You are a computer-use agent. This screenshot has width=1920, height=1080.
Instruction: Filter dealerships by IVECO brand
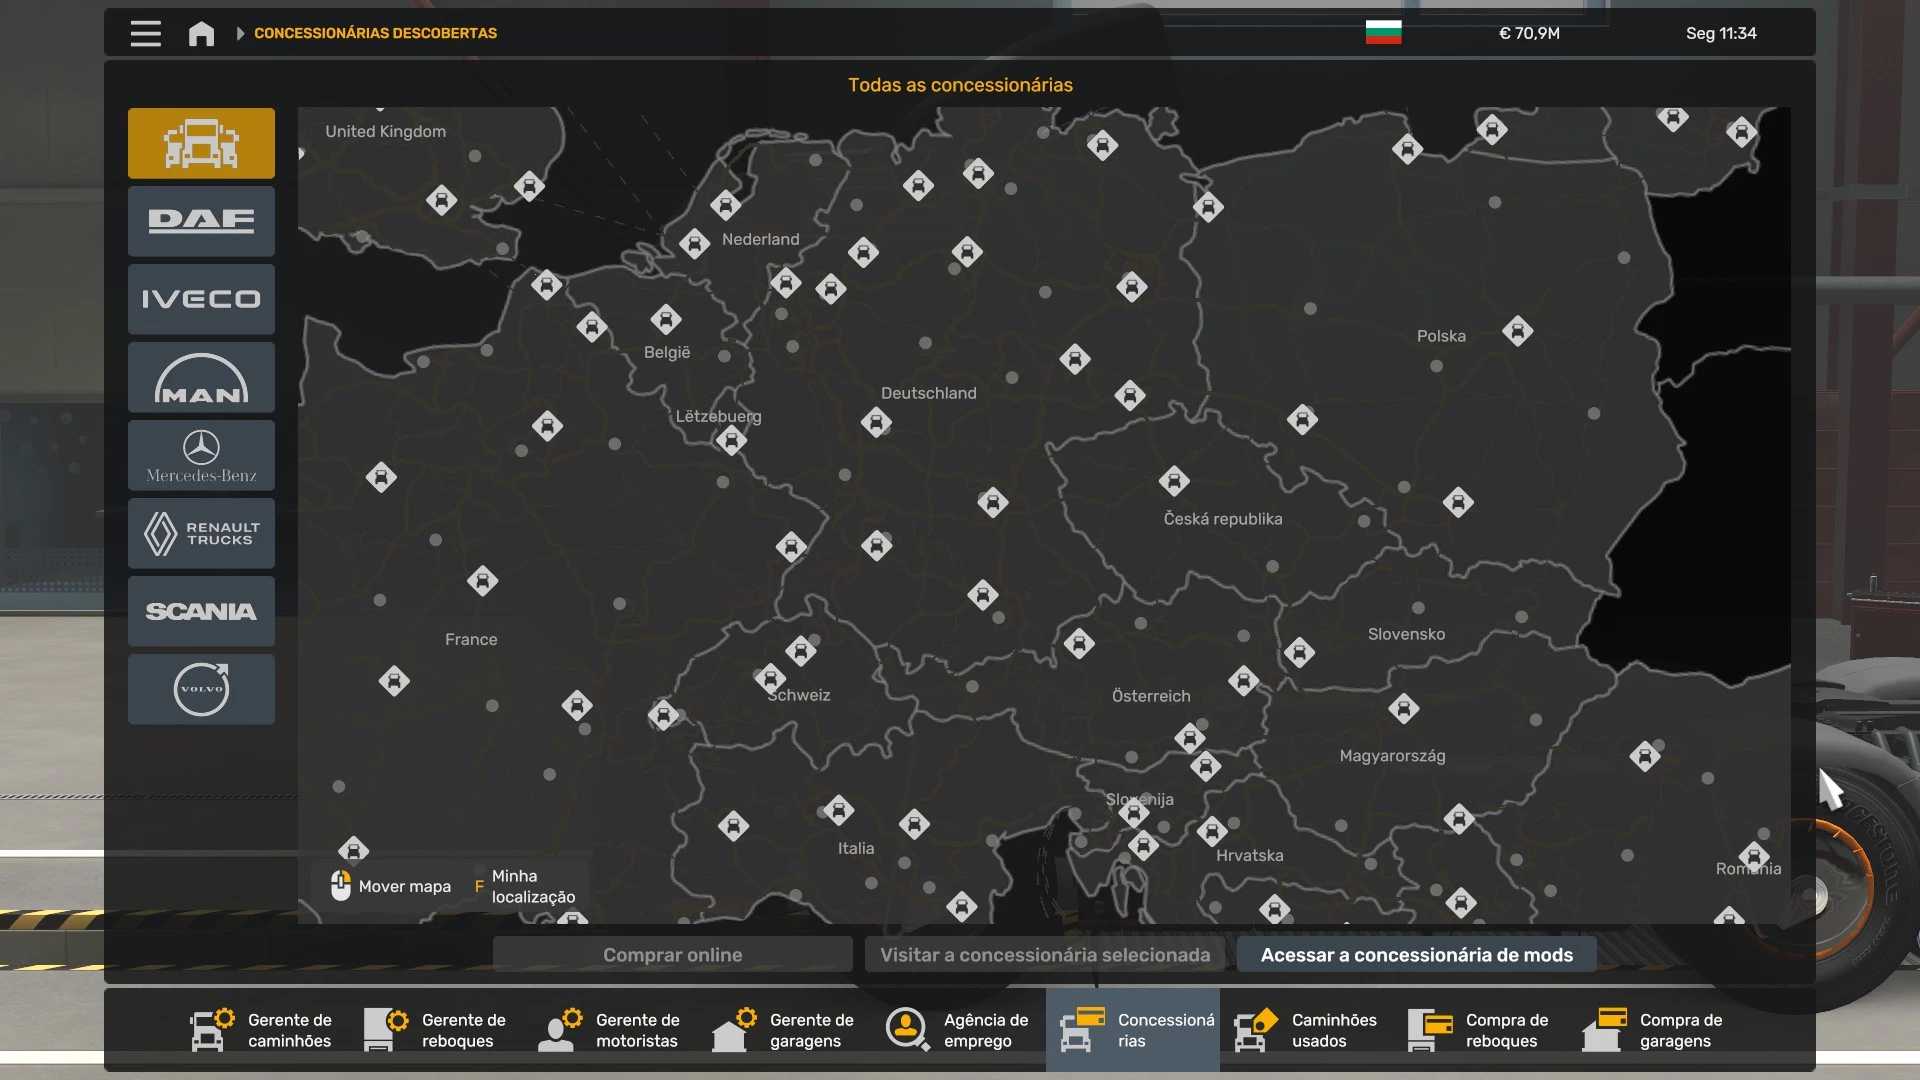201,299
